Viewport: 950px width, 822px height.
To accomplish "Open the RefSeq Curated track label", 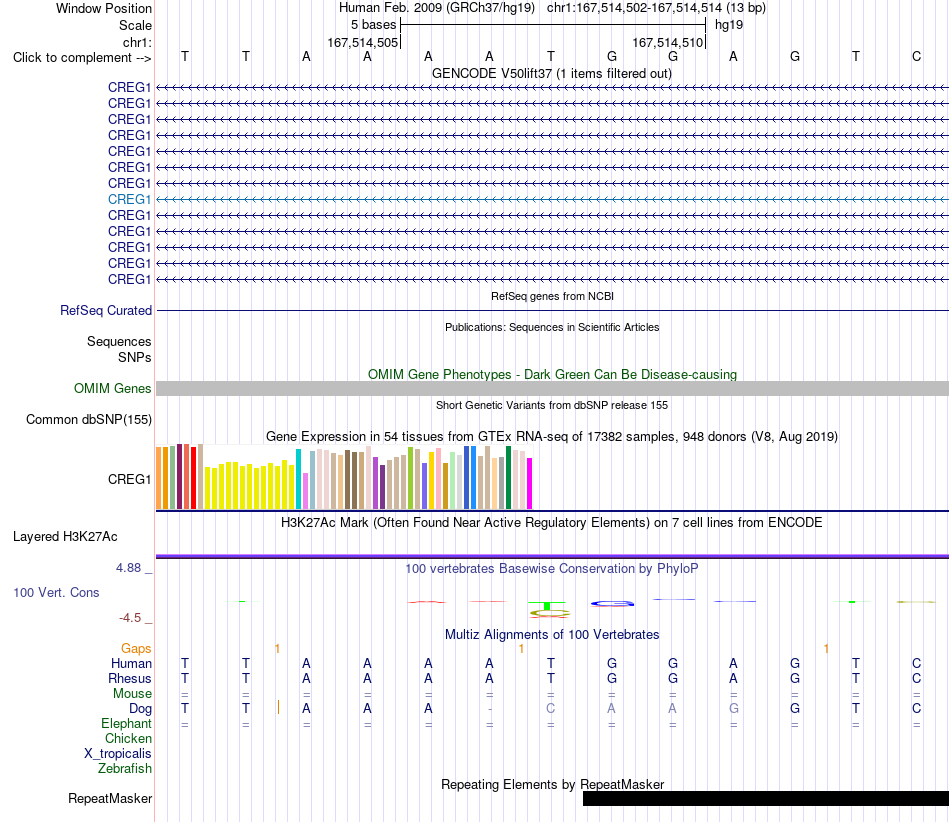I will [x=105, y=310].
